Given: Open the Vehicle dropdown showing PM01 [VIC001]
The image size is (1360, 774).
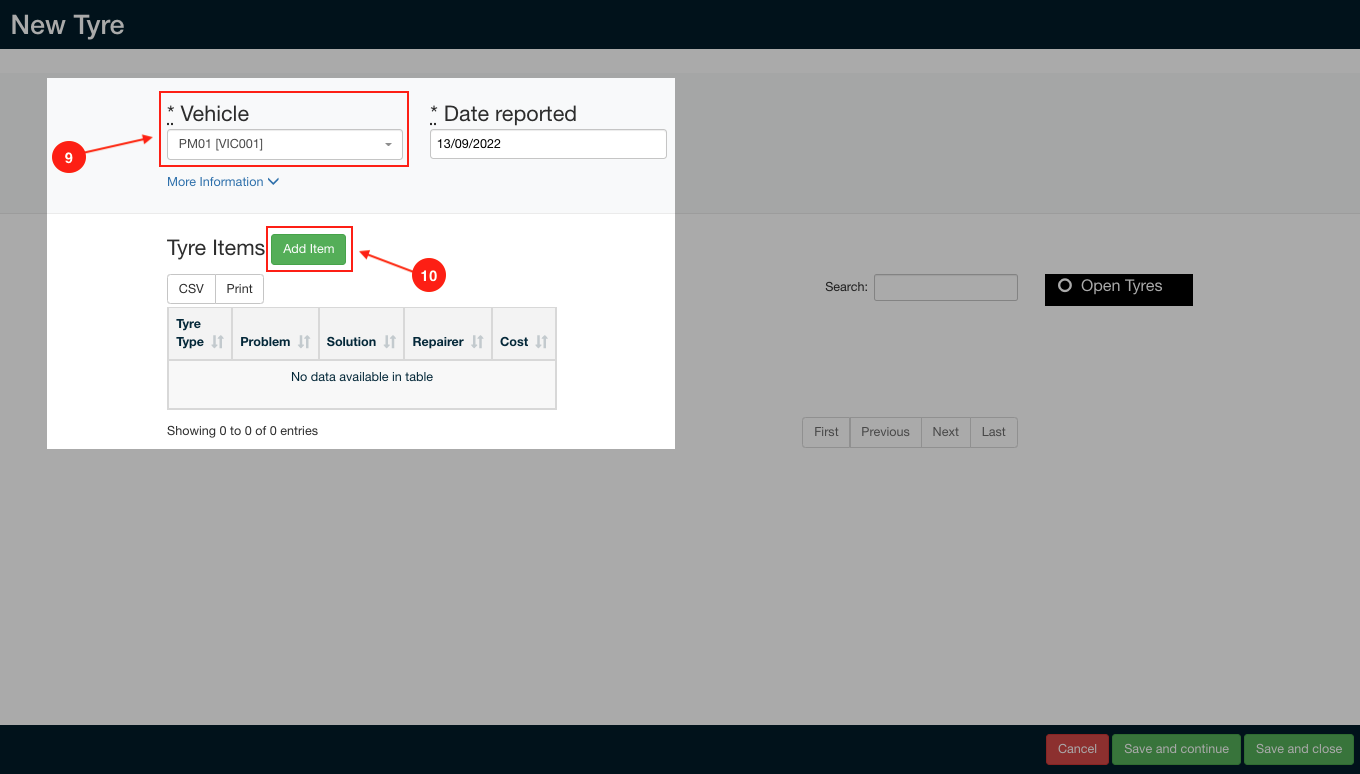Looking at the screenshot, I should click(284, 144).
